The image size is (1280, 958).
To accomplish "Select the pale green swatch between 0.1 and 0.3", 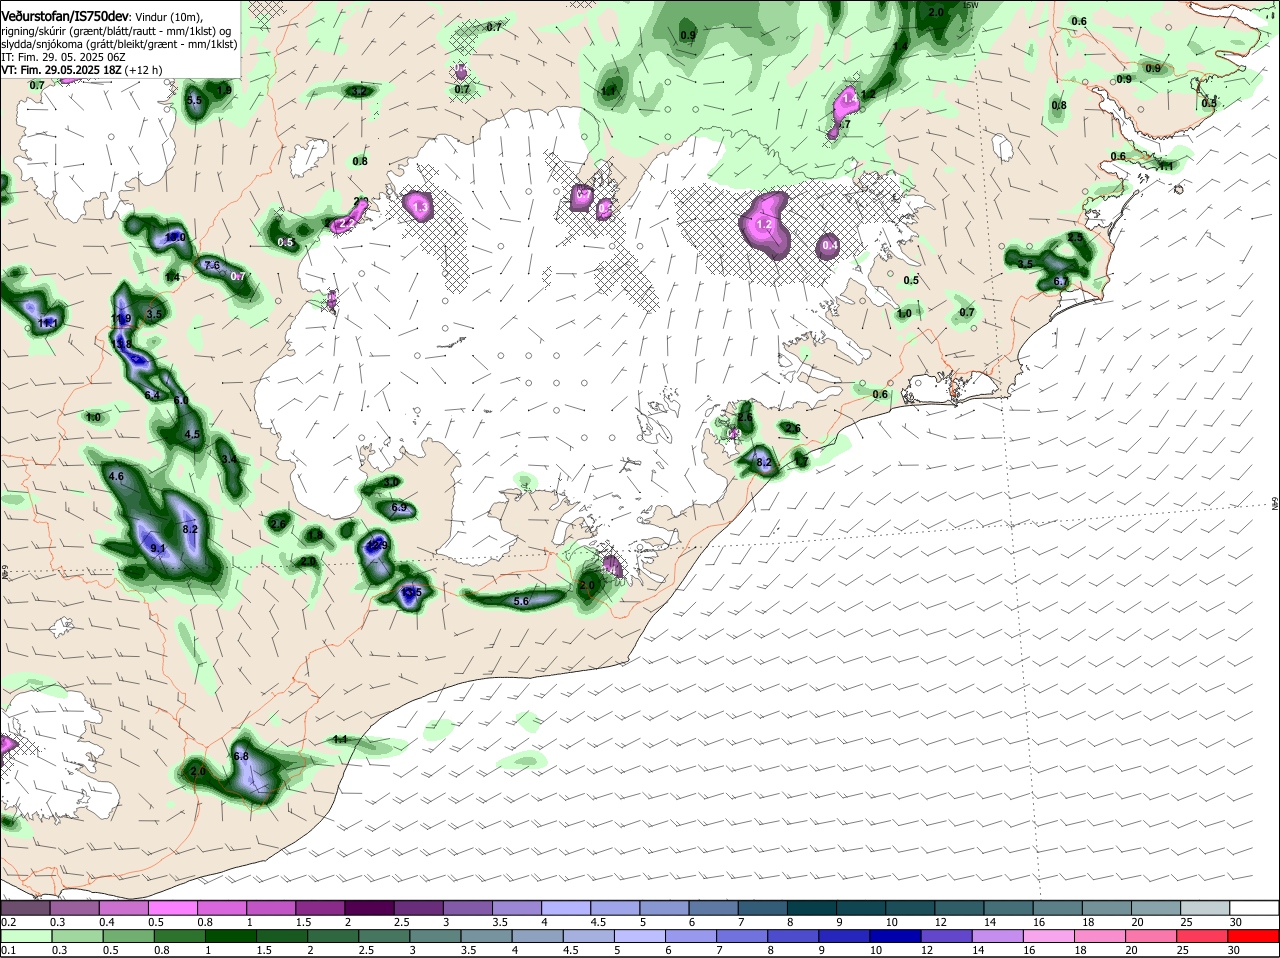I will point(24,934).
